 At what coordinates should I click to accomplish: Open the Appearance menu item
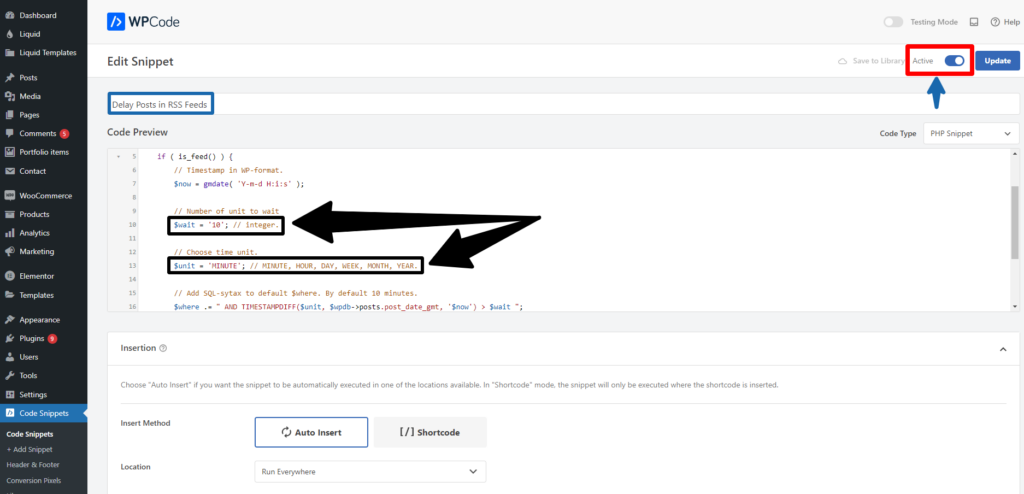pyautogui.click(x=39, y=320)
